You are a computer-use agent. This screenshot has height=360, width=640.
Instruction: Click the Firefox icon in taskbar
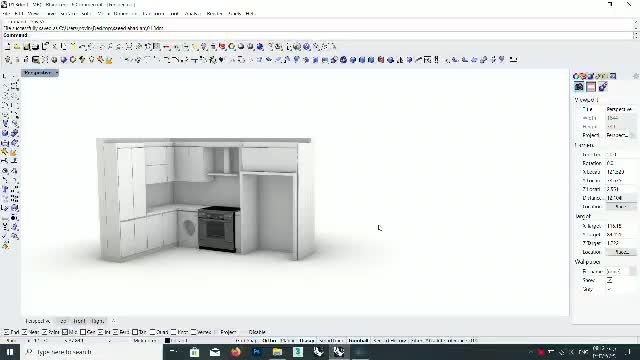pyautogui.click(x=236, y=352)
